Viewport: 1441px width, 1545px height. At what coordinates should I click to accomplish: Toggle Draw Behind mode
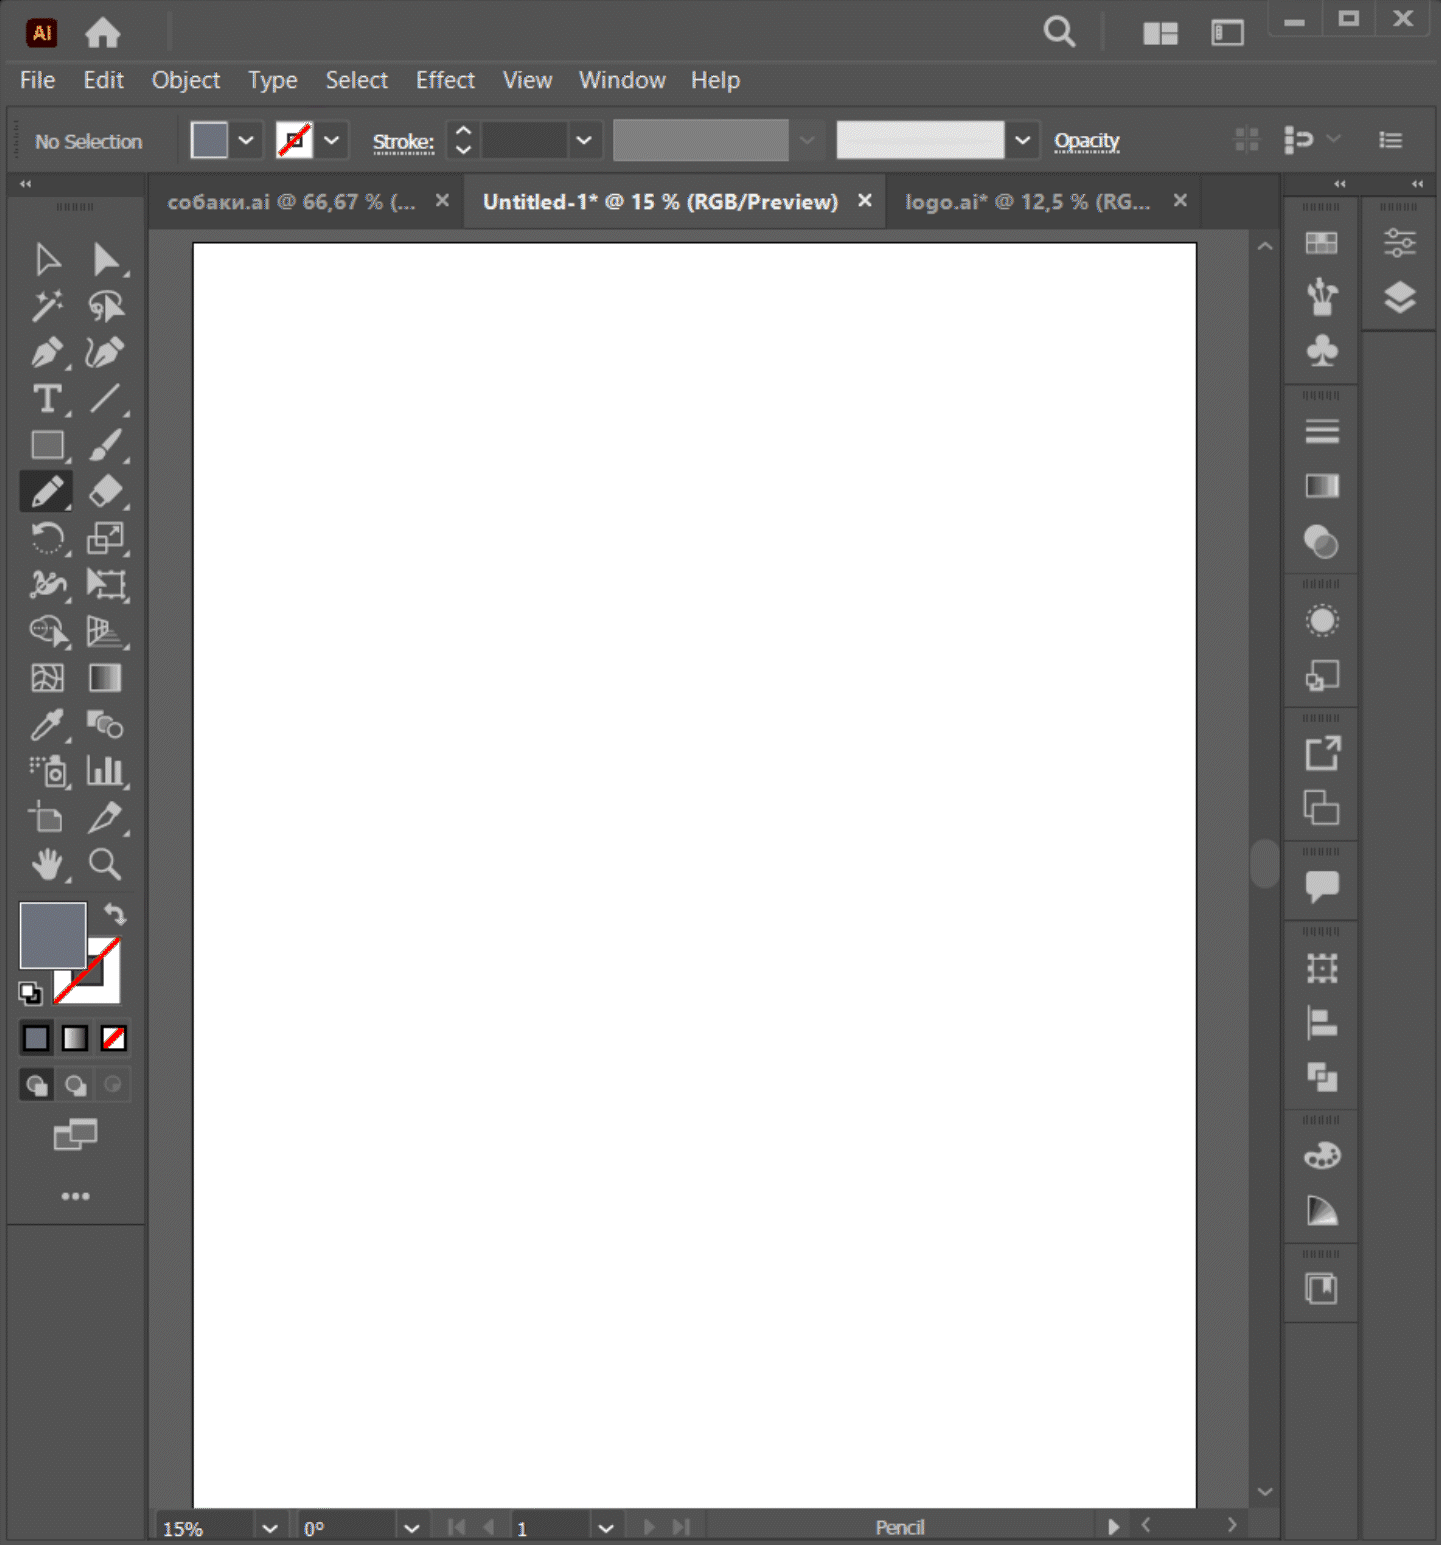pyautogui.click(x=75, y=1085)
